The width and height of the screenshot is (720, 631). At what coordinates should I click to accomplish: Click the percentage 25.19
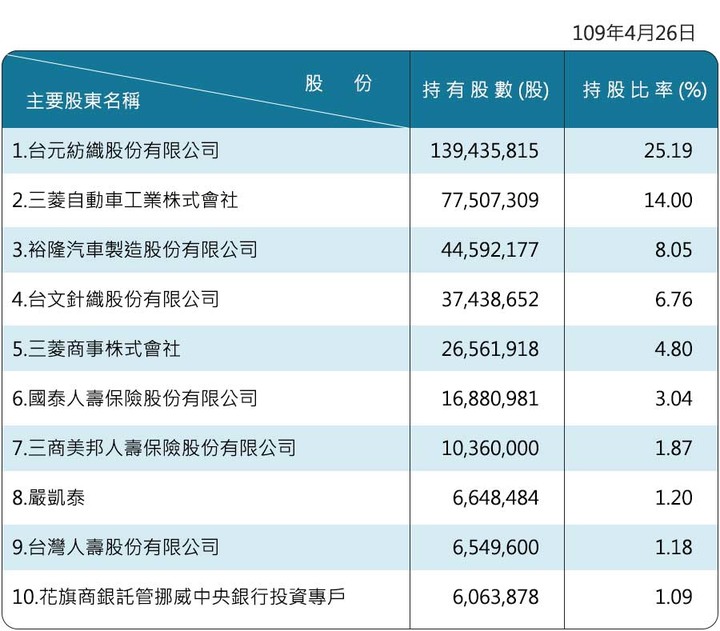tap(668, 151)
